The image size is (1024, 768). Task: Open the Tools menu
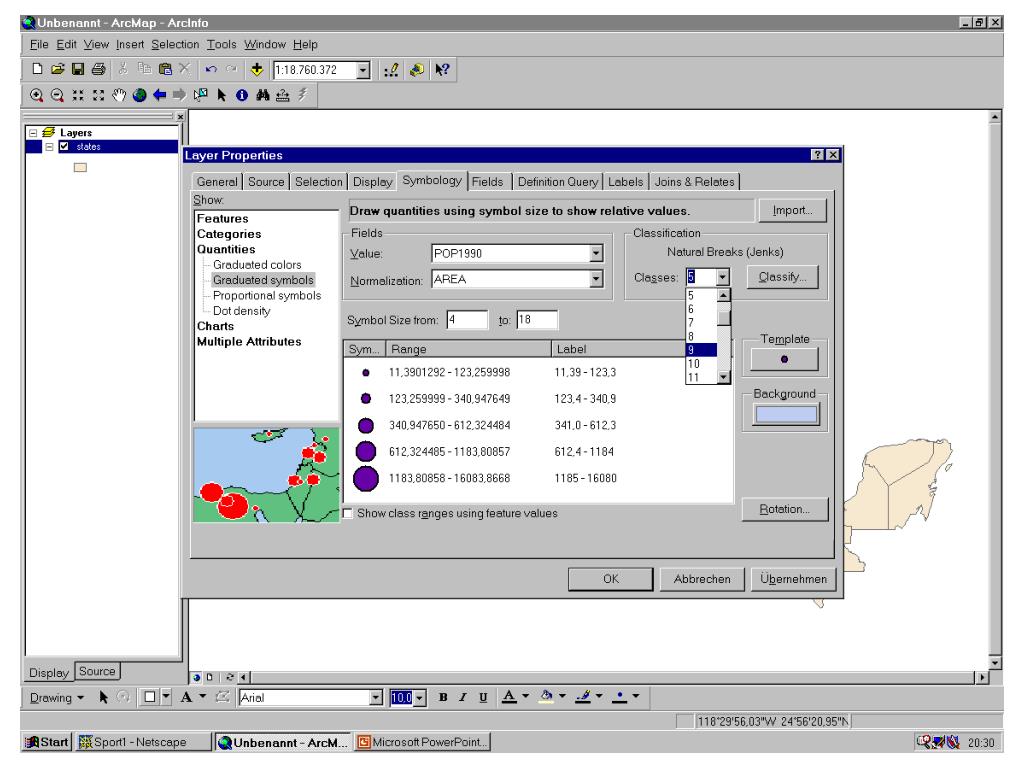(221, 44)
